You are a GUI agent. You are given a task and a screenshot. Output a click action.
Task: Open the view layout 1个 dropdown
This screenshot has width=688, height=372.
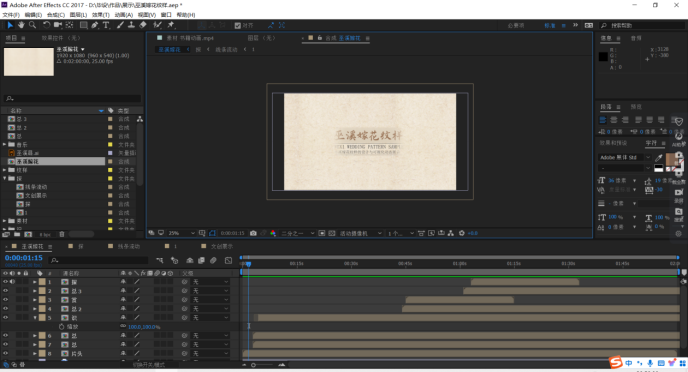click(401, 233)
